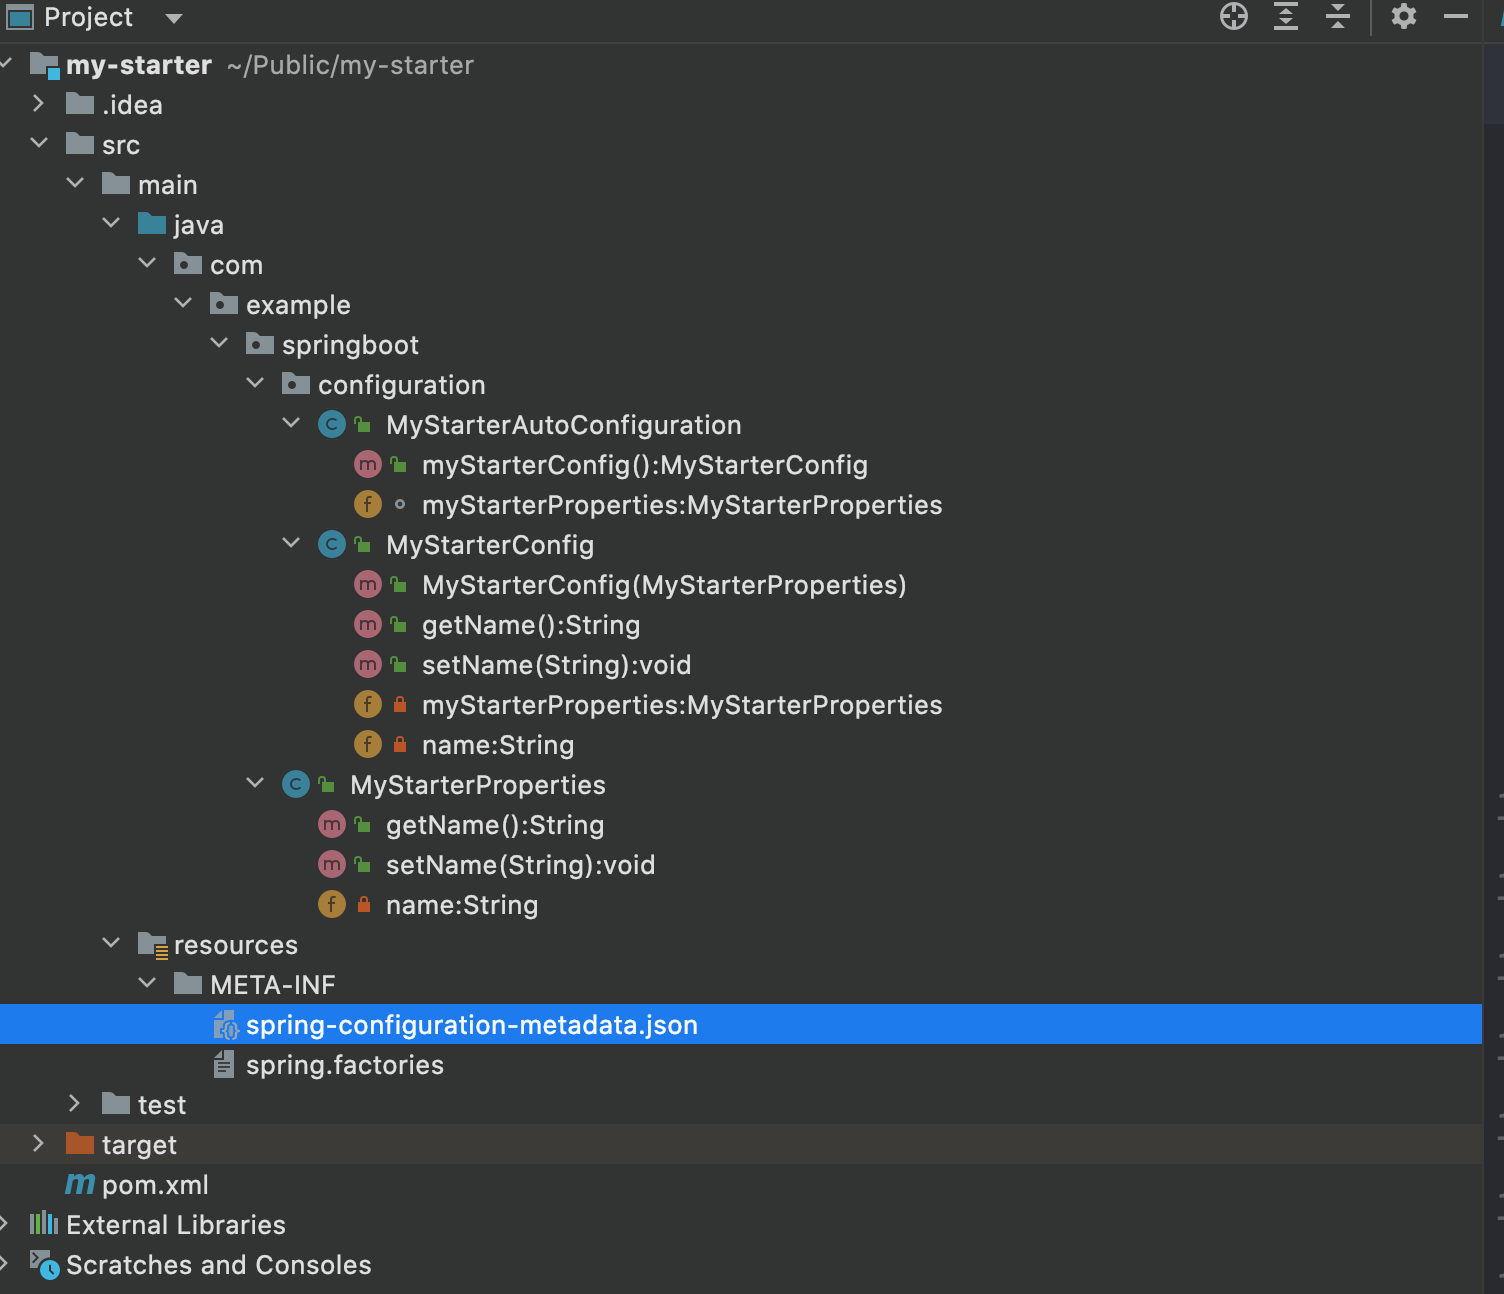Click the orange target folder icon
1504x1294 pixels.
tap(80, 1144)
